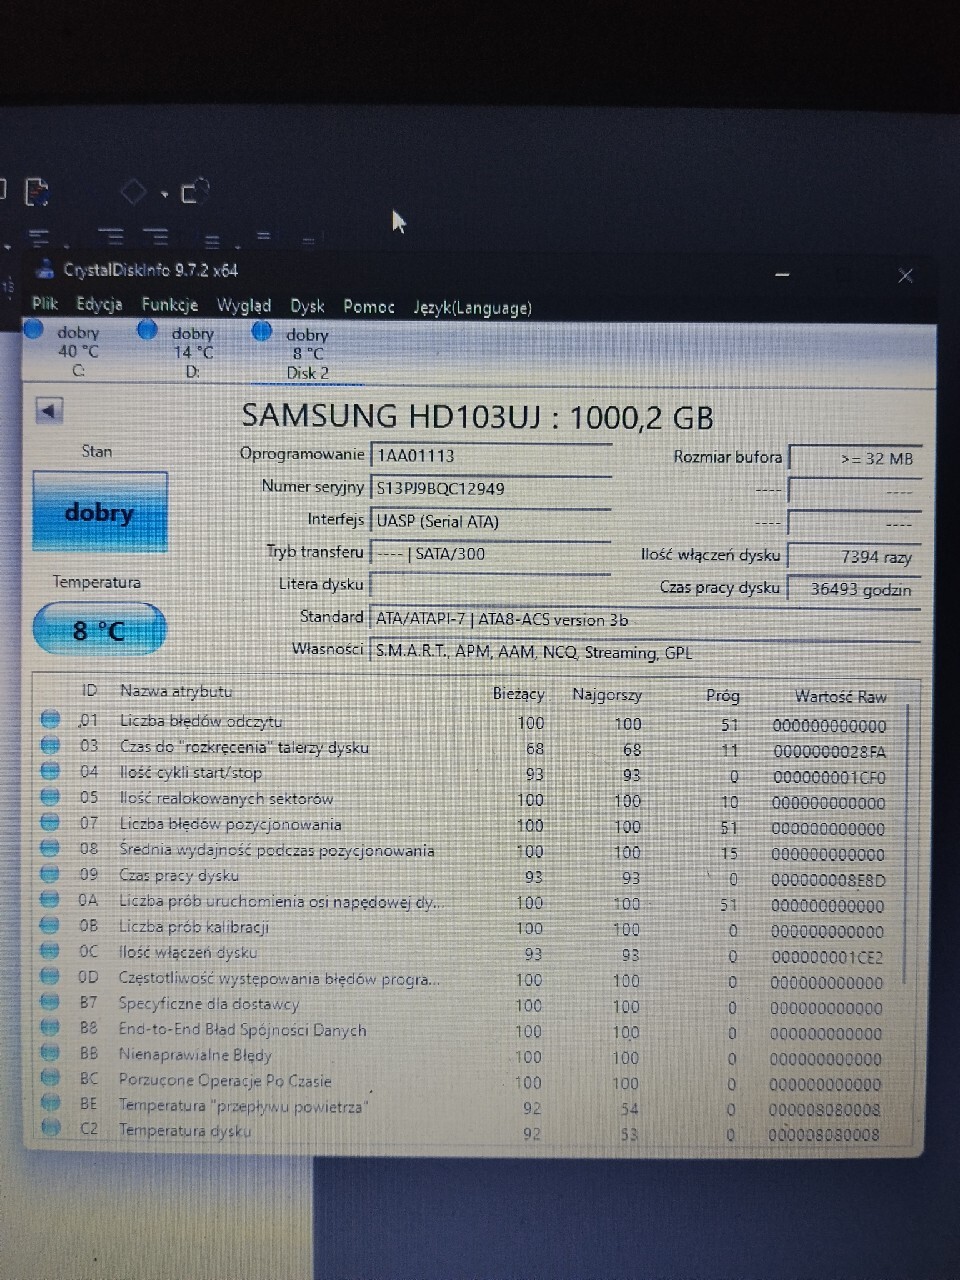The image size is (960, 1280).
Task: Open the Wygląd menu
Action: tap(243, 306)
